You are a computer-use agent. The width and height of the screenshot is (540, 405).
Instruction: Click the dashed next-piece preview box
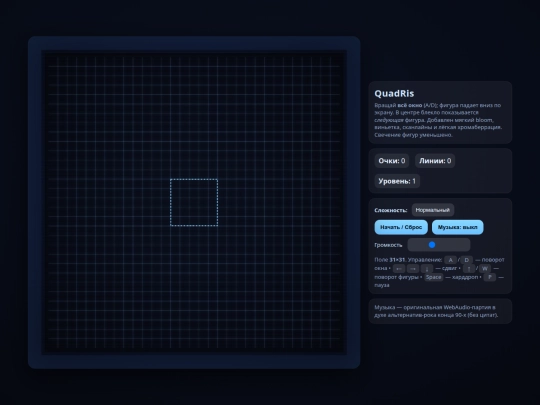[x=194, y=202]
